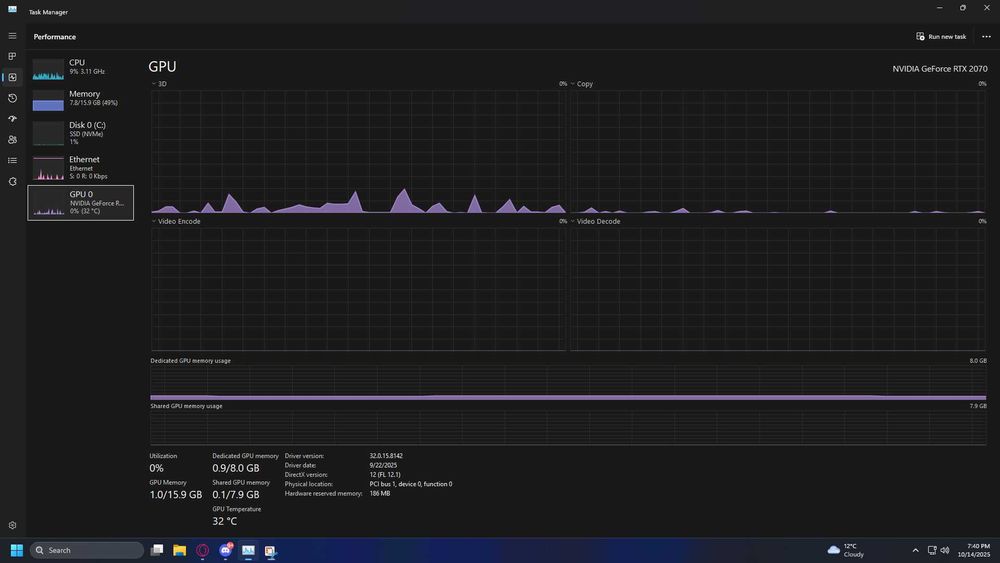Click the Task Manager title bar icon
The width and height of the screenshot is (1000, 563).
(12, 9)
